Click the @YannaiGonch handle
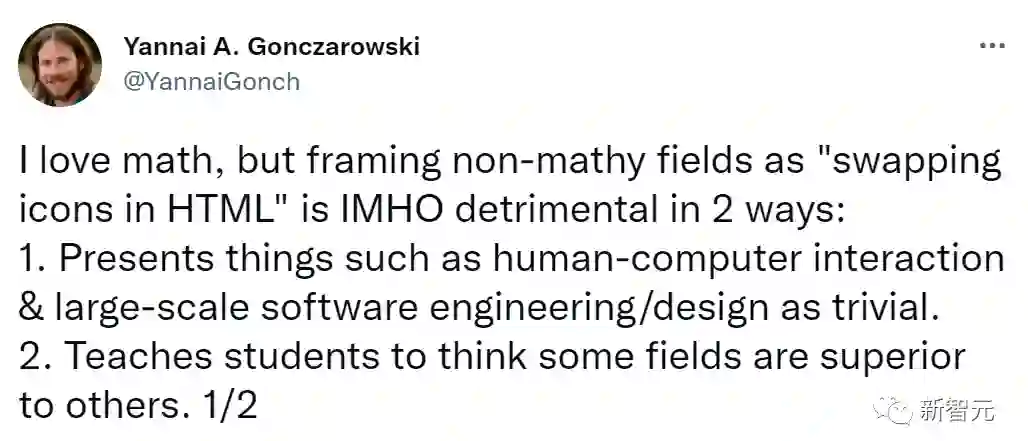Screen dimensions: 1028x441 (x=211, y=81)
